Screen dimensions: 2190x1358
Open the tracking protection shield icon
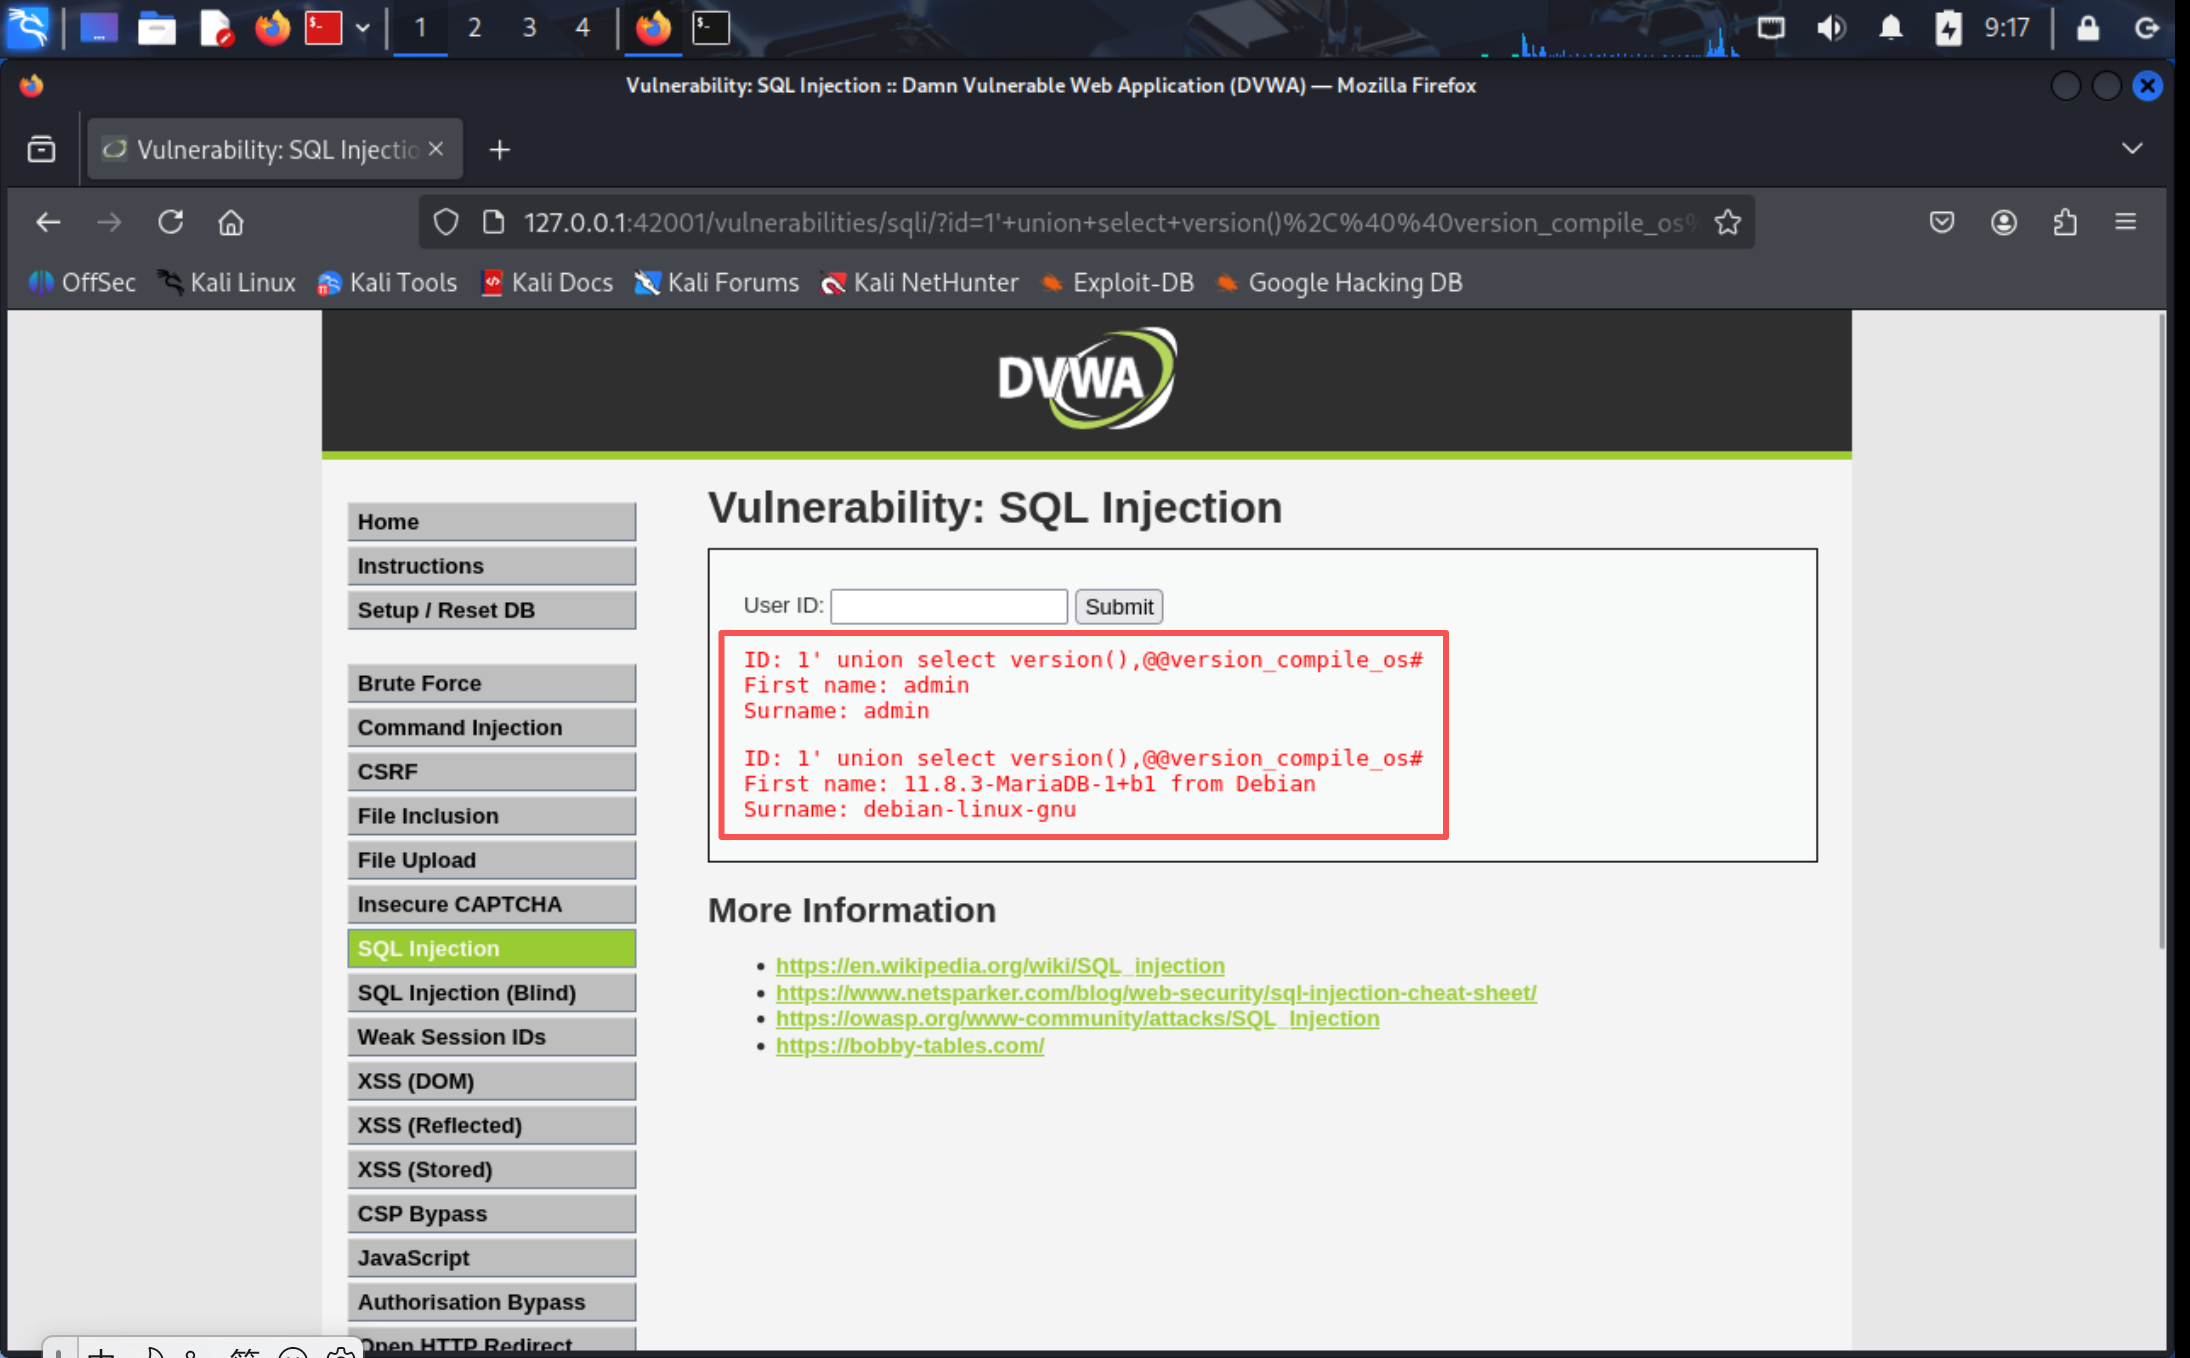coord(446,222)
